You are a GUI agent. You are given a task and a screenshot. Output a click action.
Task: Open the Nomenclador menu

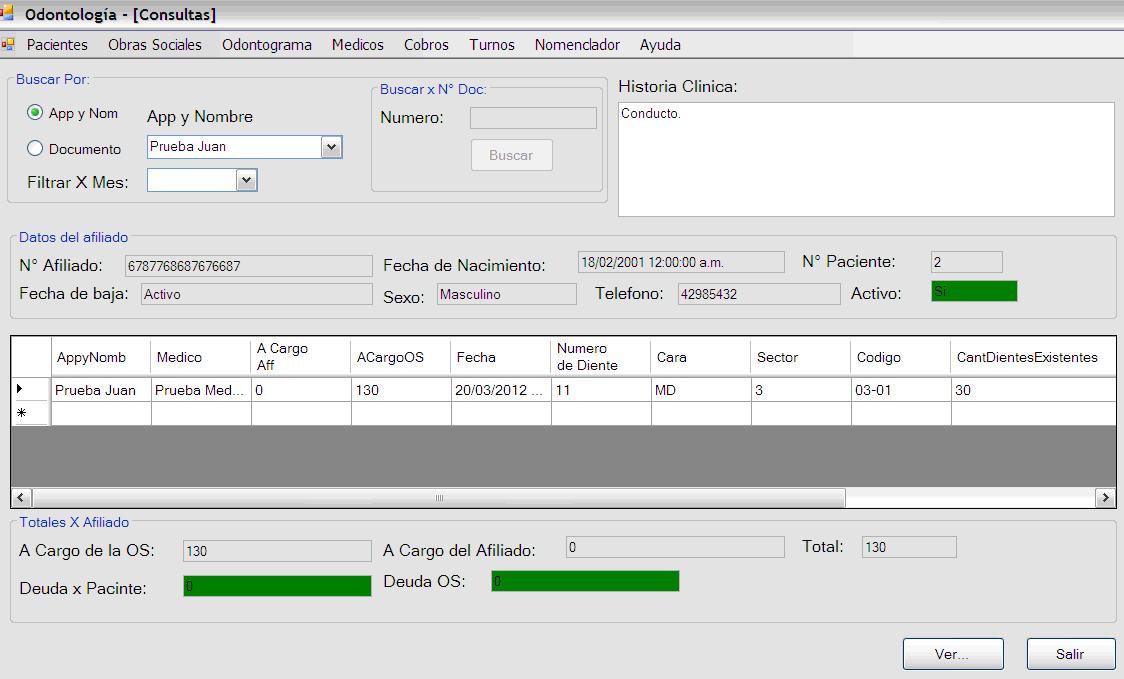577,45
